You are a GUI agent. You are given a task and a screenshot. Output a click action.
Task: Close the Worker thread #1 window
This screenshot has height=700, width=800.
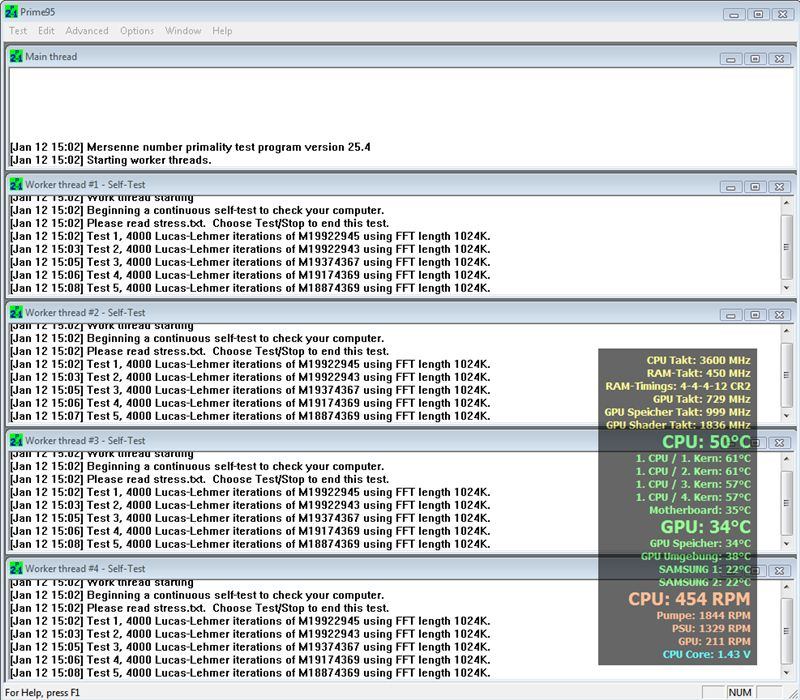point(780,187)
